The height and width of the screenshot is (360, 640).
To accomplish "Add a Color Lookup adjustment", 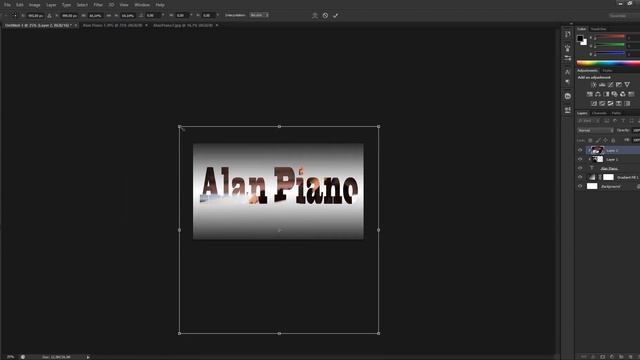I will [x=631, y=94].
